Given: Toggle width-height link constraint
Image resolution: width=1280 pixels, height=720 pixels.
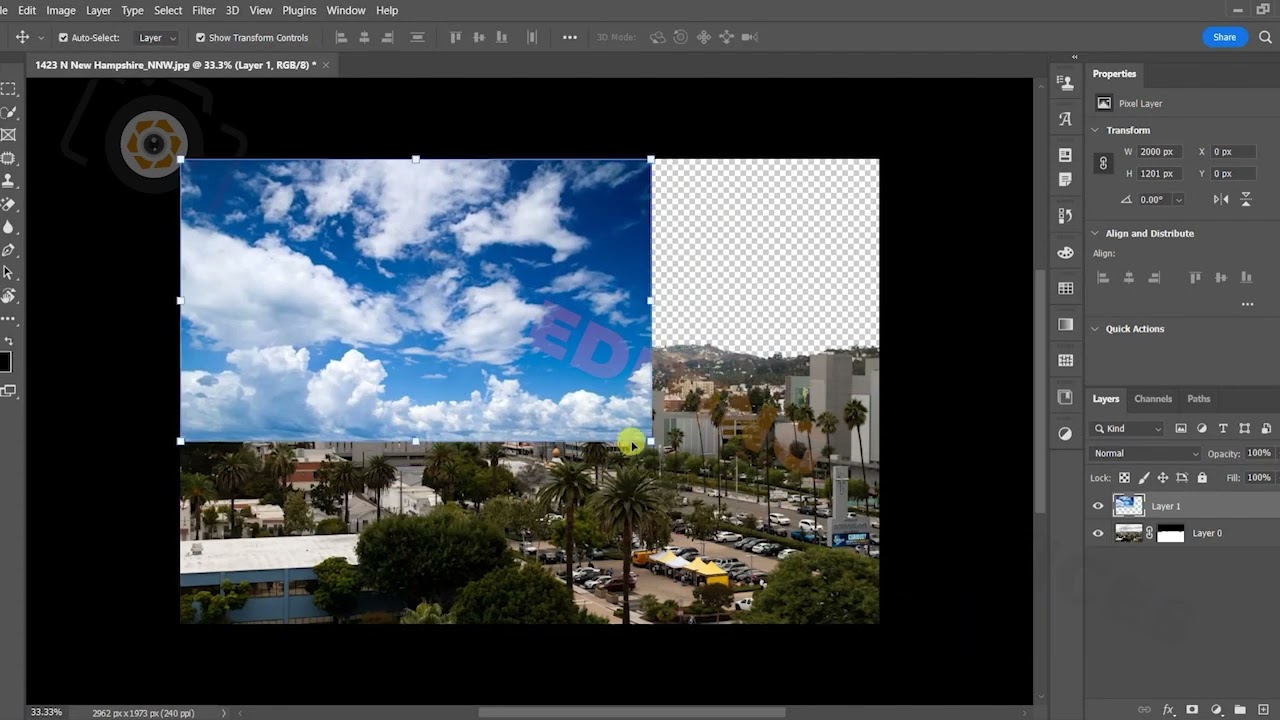Looking at the screenshot, I should pyautogui.click(x=1103, y=163).
